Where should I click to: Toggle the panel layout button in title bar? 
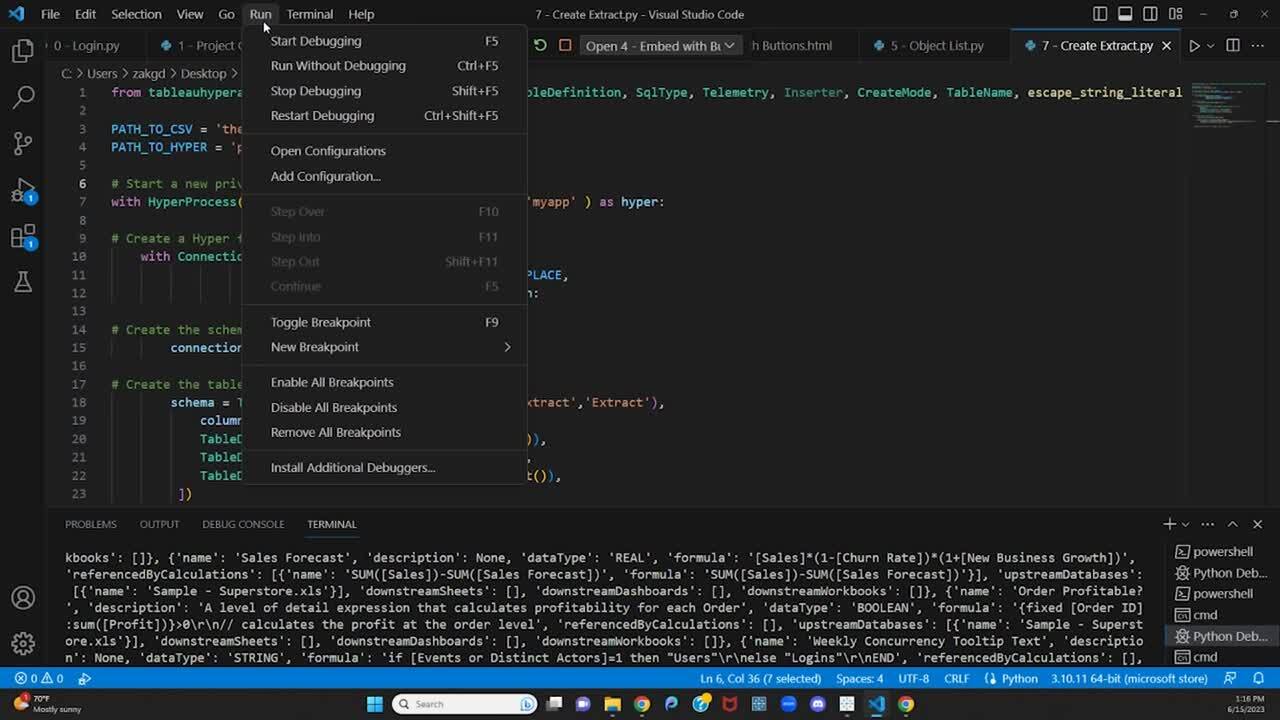tap(1125, 14)
